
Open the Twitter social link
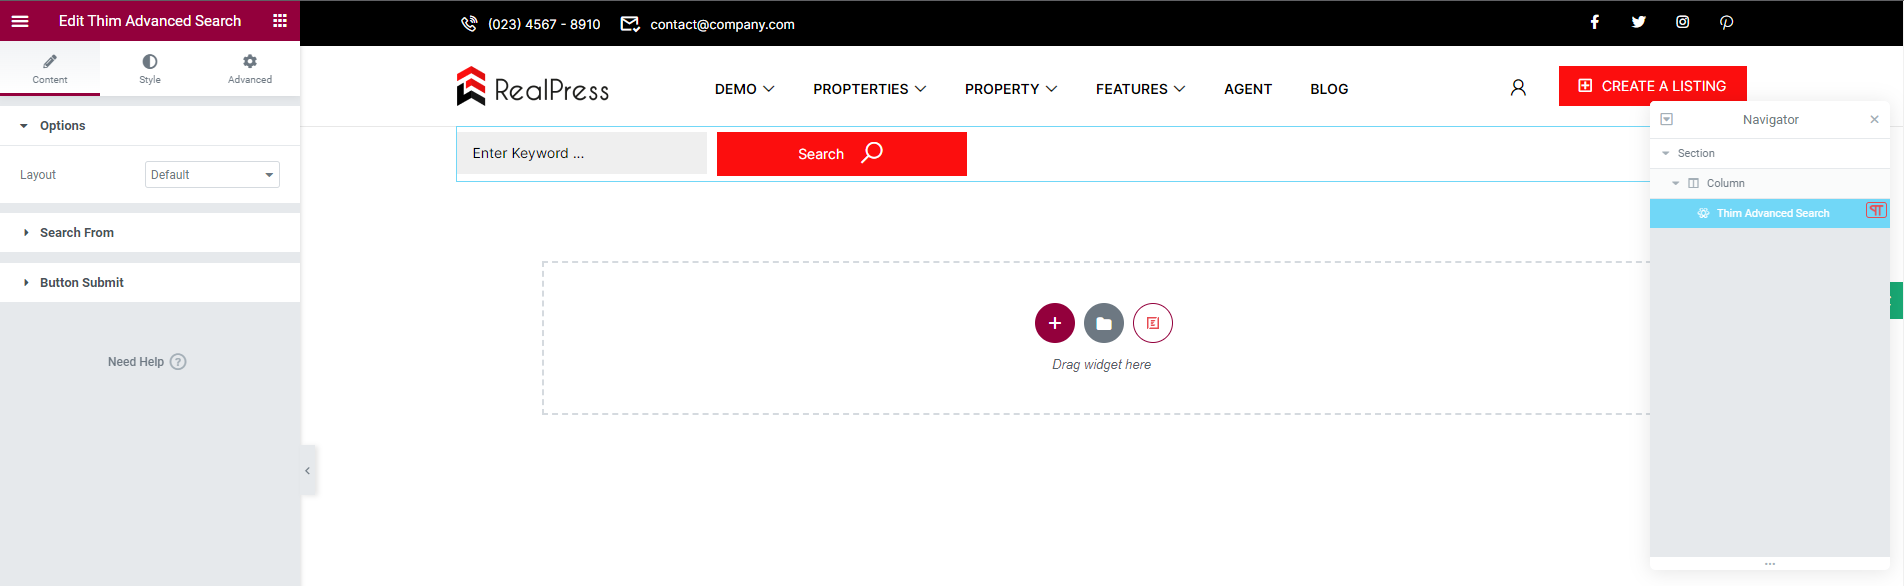(x=1639, y=22)
